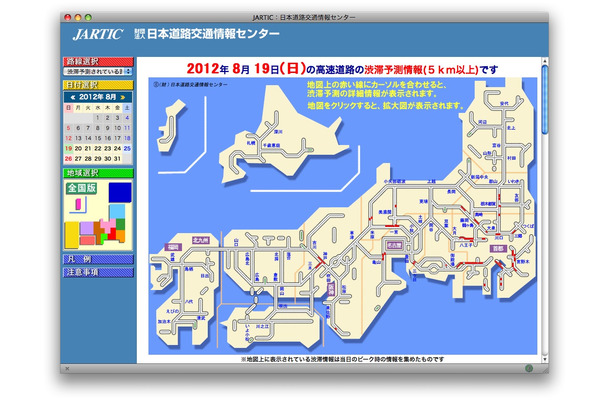Click the 2012年 8月 month title
610x400 pixels.
click(98, 97)
